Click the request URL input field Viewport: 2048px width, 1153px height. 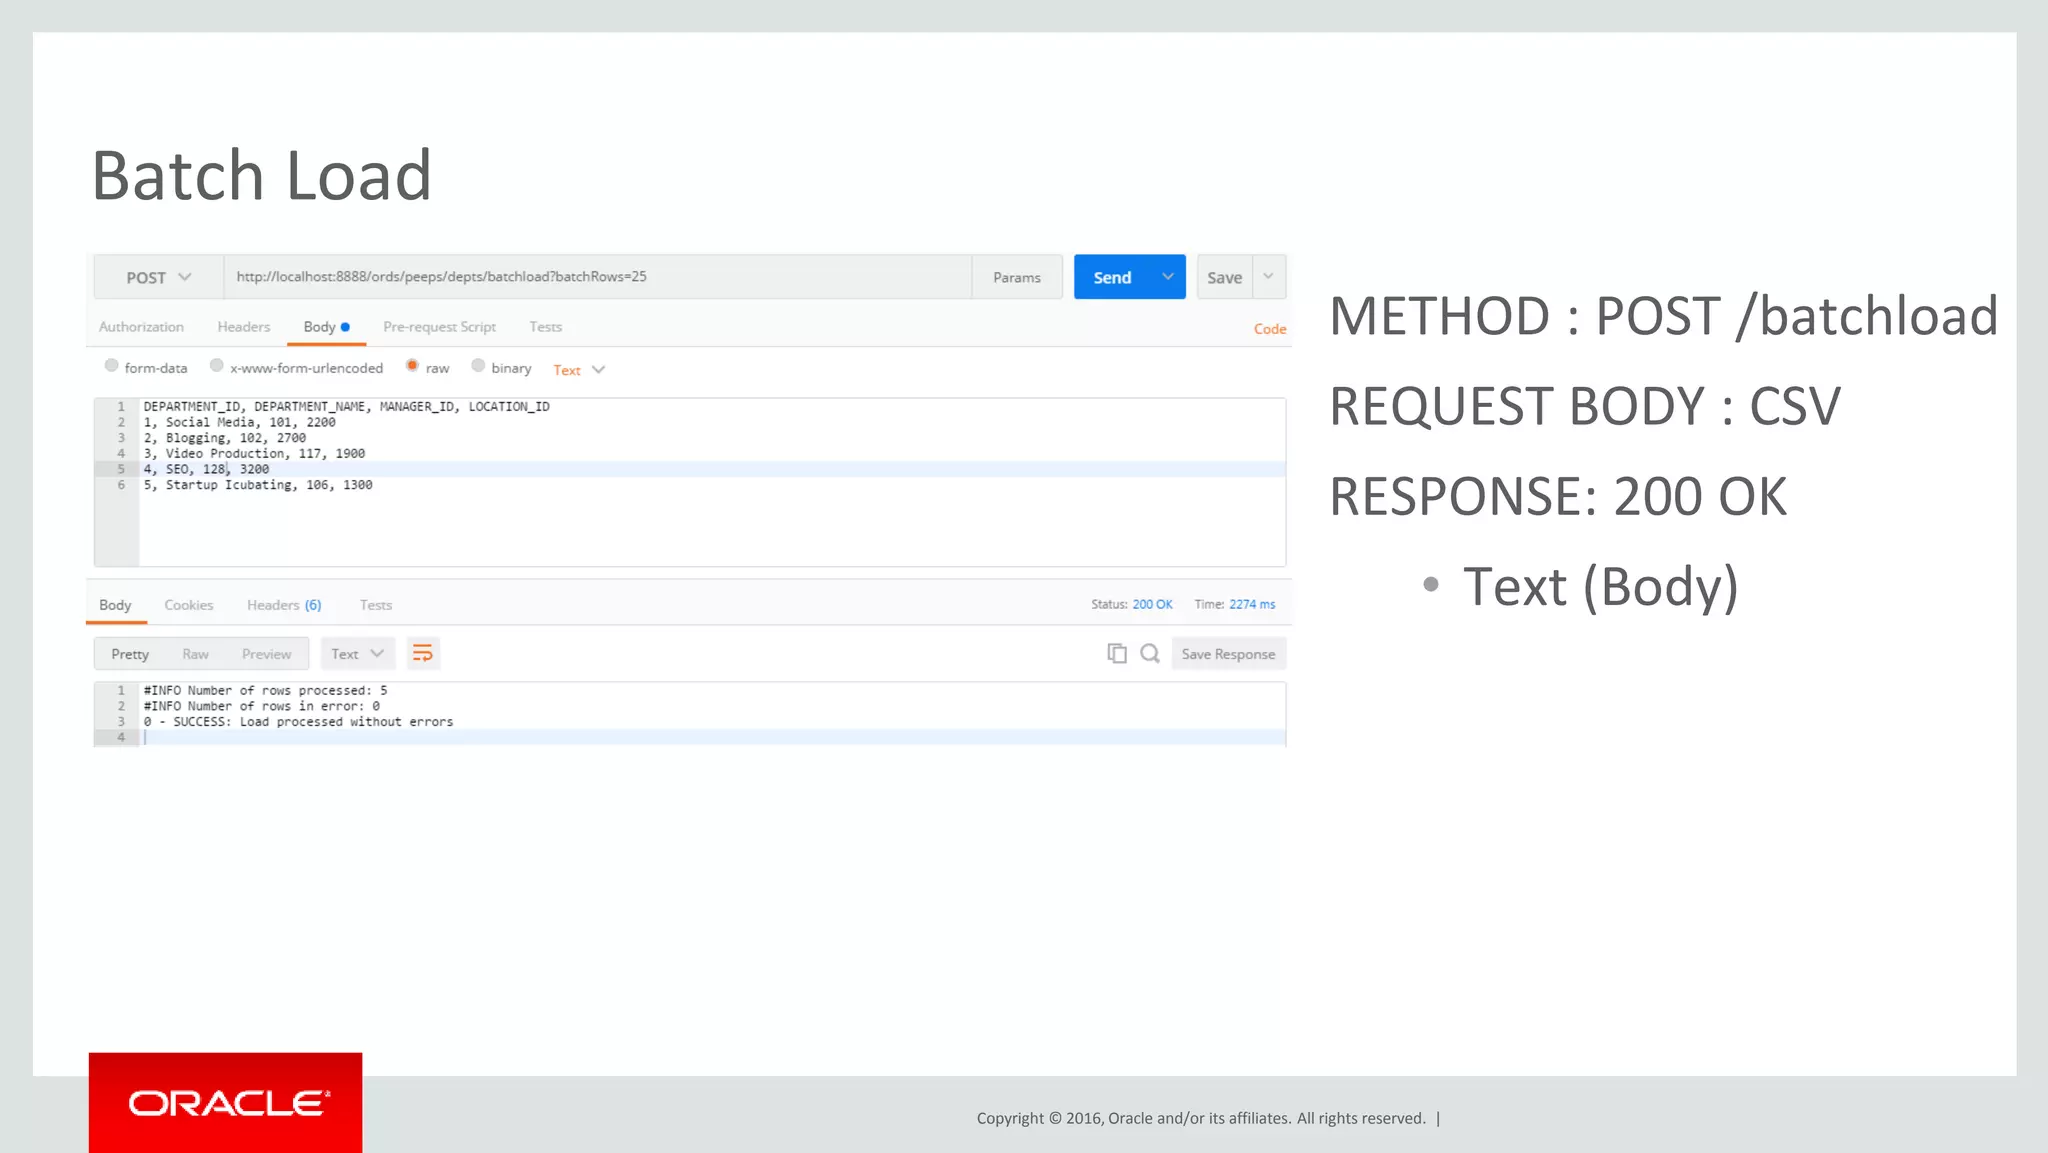(x=596, y=277)
